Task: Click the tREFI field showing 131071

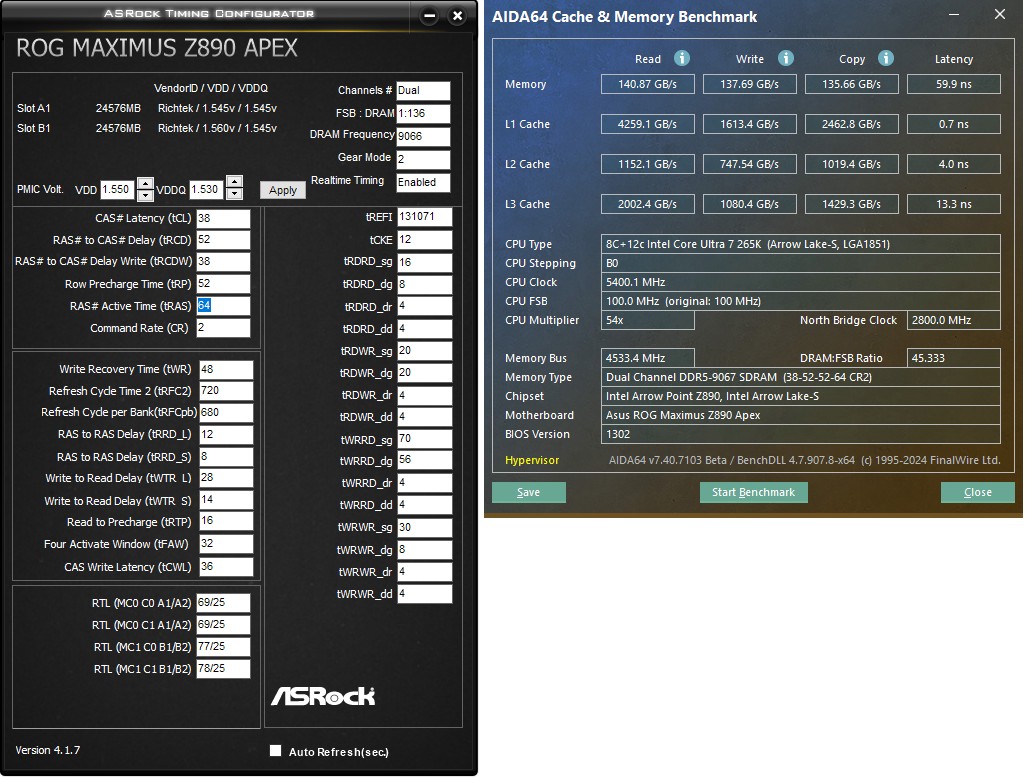Action: [x=425, y=217]
